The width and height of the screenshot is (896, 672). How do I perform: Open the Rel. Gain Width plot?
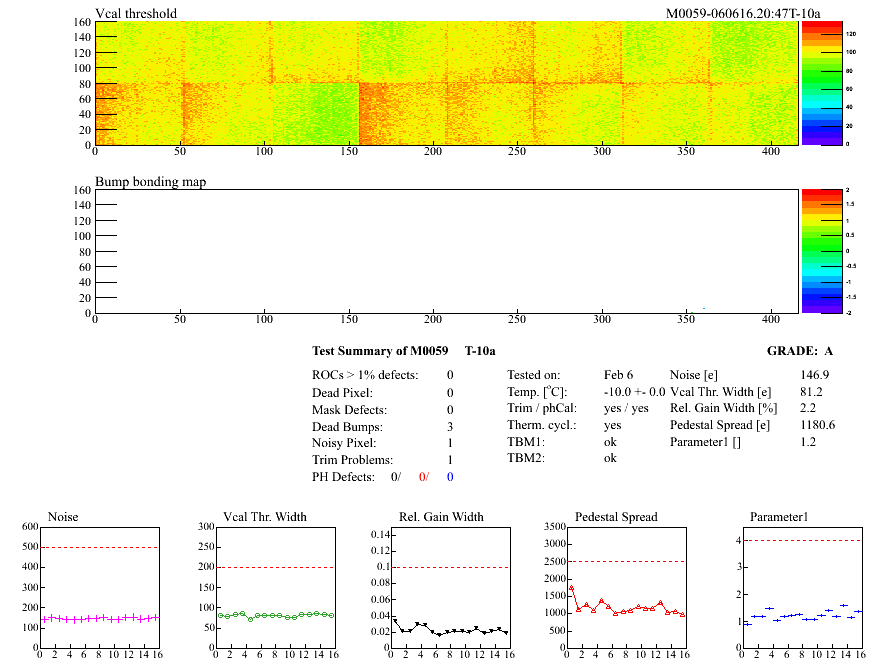[x=450, y=588]
